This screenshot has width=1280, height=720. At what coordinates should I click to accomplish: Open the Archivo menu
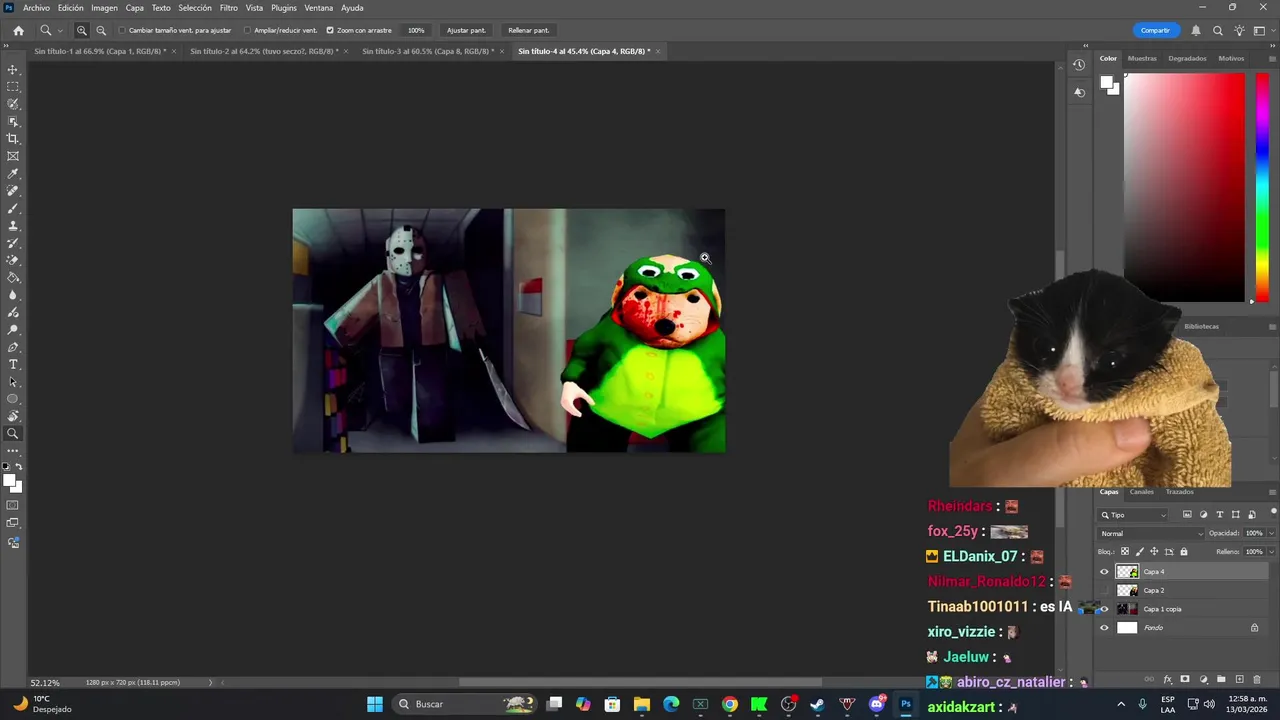click(36, 8)
